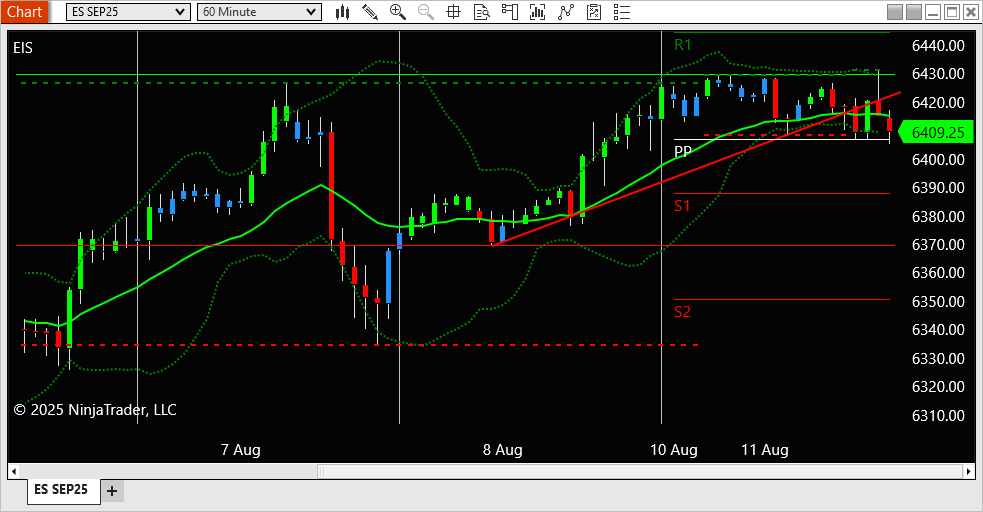The image size is (983, 512).
Task: Click the R1 pivot label
Action: pyautogui.click(x=683, y=44)
